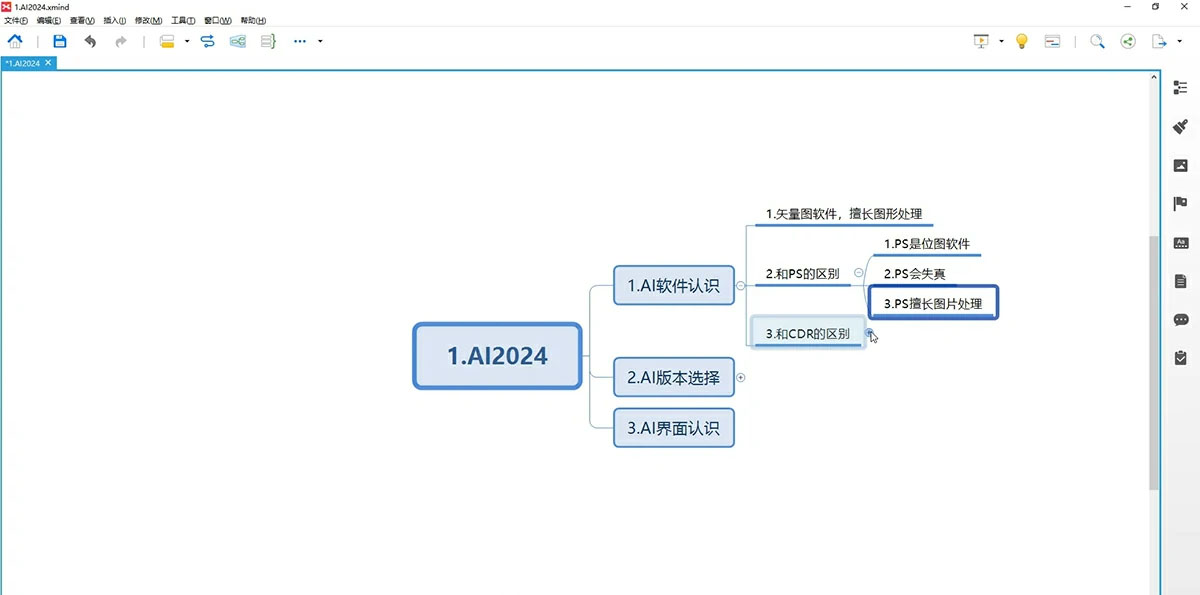
Task: Export the mind map file
Action: click(x=1159, y=41)
